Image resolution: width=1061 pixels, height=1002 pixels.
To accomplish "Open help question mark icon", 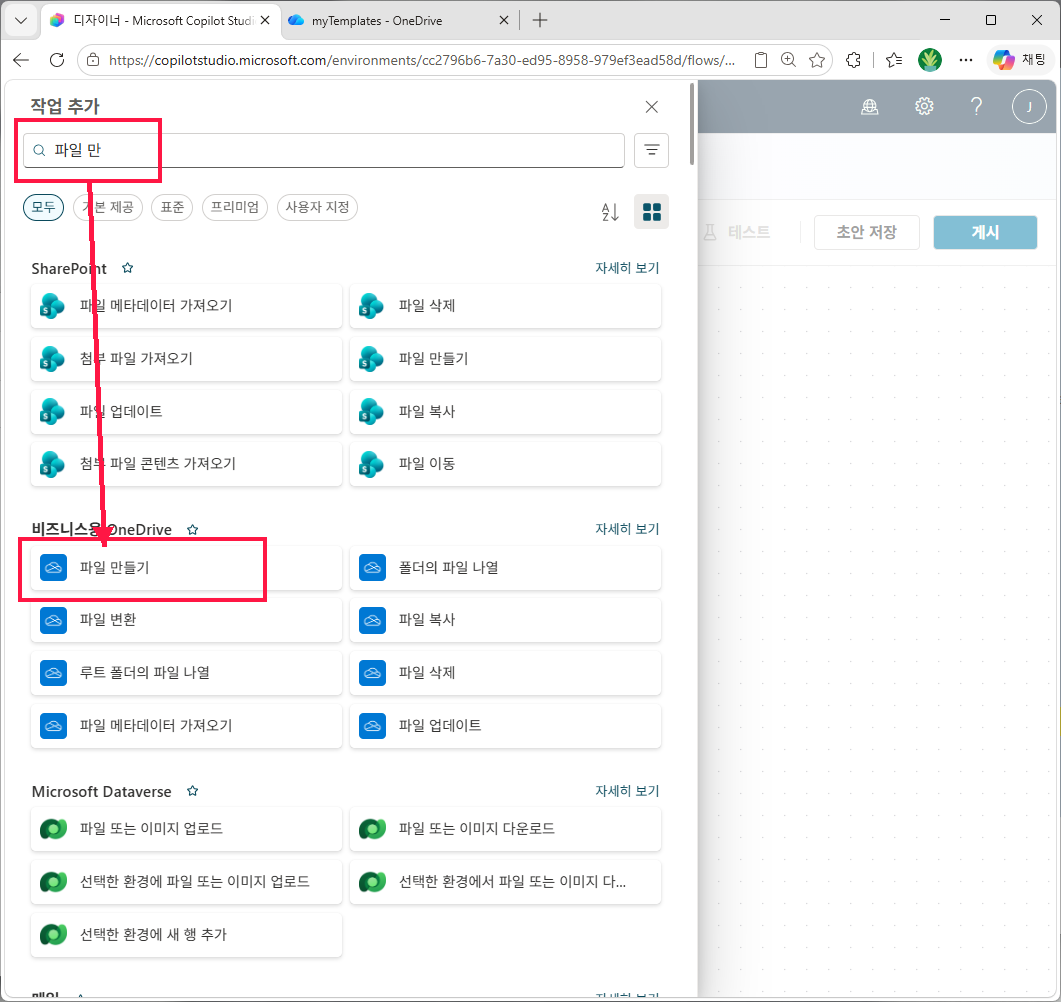I will pyautogui.click(x=976, y=106).
